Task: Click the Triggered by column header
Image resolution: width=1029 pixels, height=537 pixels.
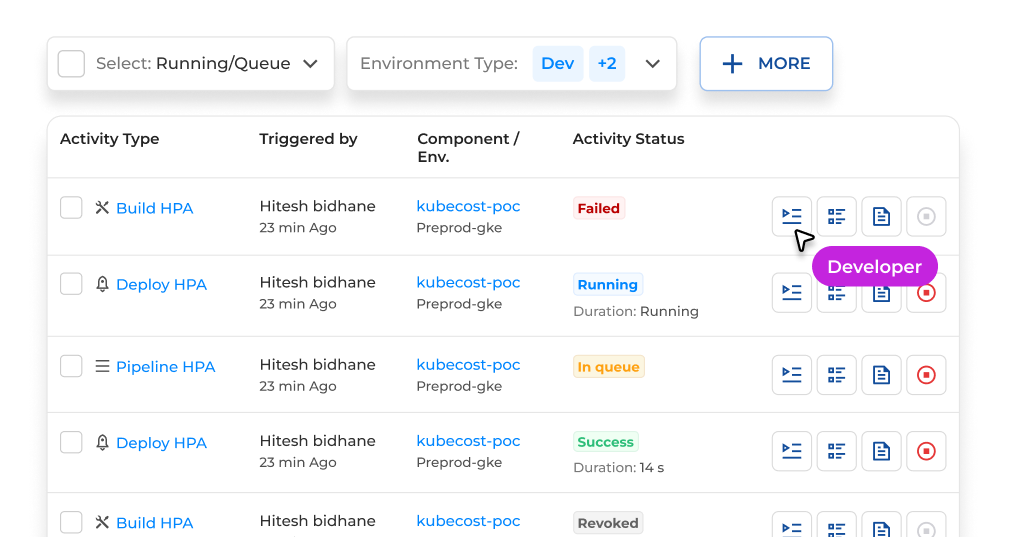Action: click(x=308, y=139)
